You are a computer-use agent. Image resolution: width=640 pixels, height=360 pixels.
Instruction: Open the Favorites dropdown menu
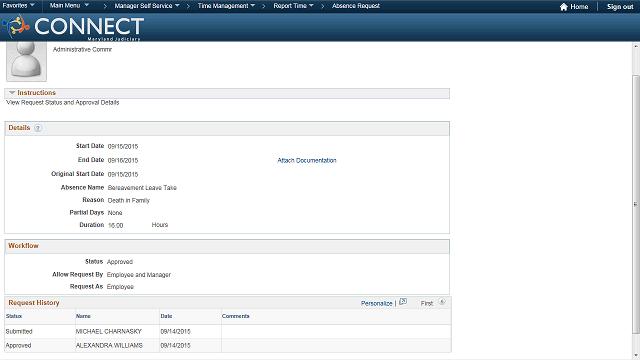coord(18,6)
